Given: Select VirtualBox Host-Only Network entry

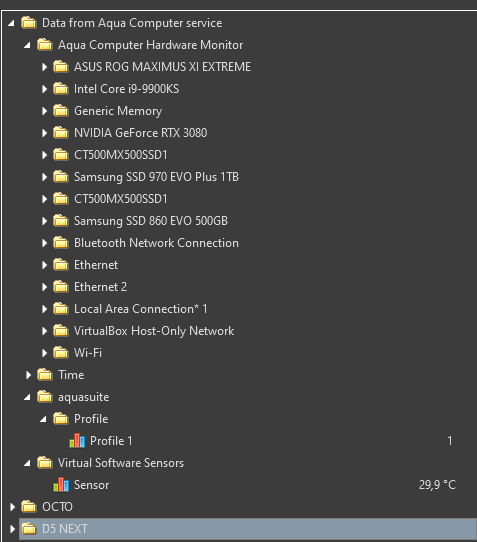Looking at the screenshot, I should pos(154,331).
